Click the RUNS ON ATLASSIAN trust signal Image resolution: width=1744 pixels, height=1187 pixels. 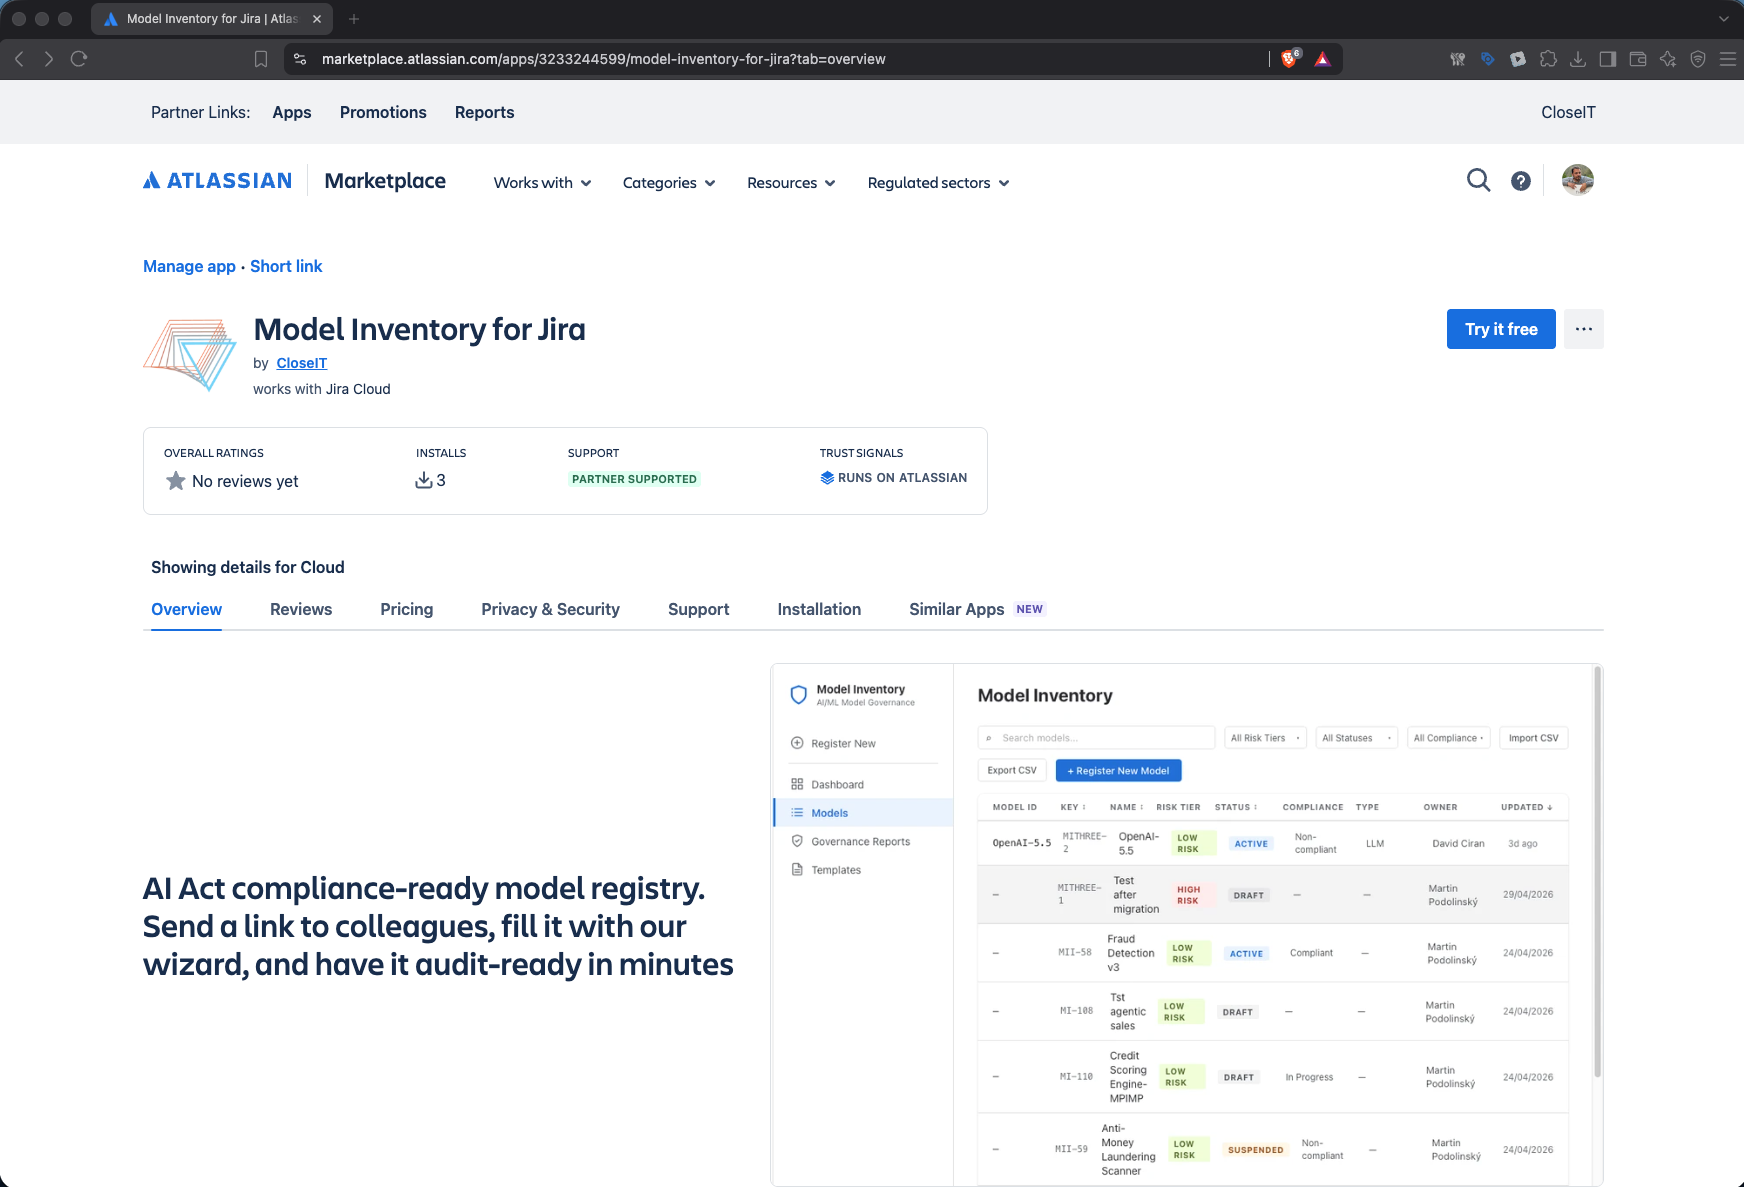[893, 478]
